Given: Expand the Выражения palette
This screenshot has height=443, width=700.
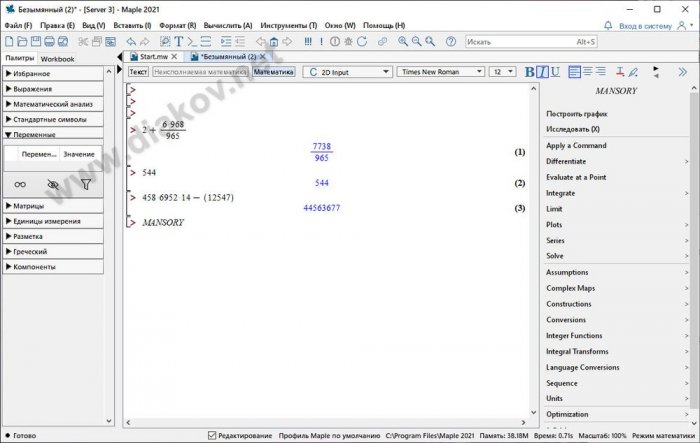Looking at the screenshot, I should pos(53,89).
